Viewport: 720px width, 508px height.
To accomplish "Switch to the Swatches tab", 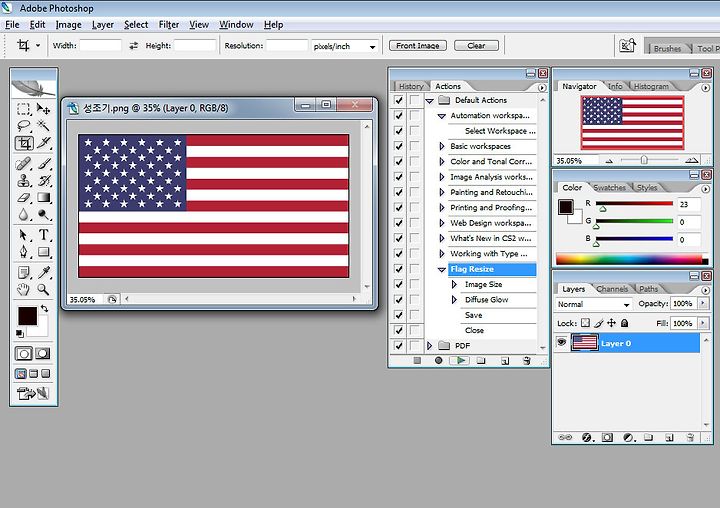I will tap(609, 187).
